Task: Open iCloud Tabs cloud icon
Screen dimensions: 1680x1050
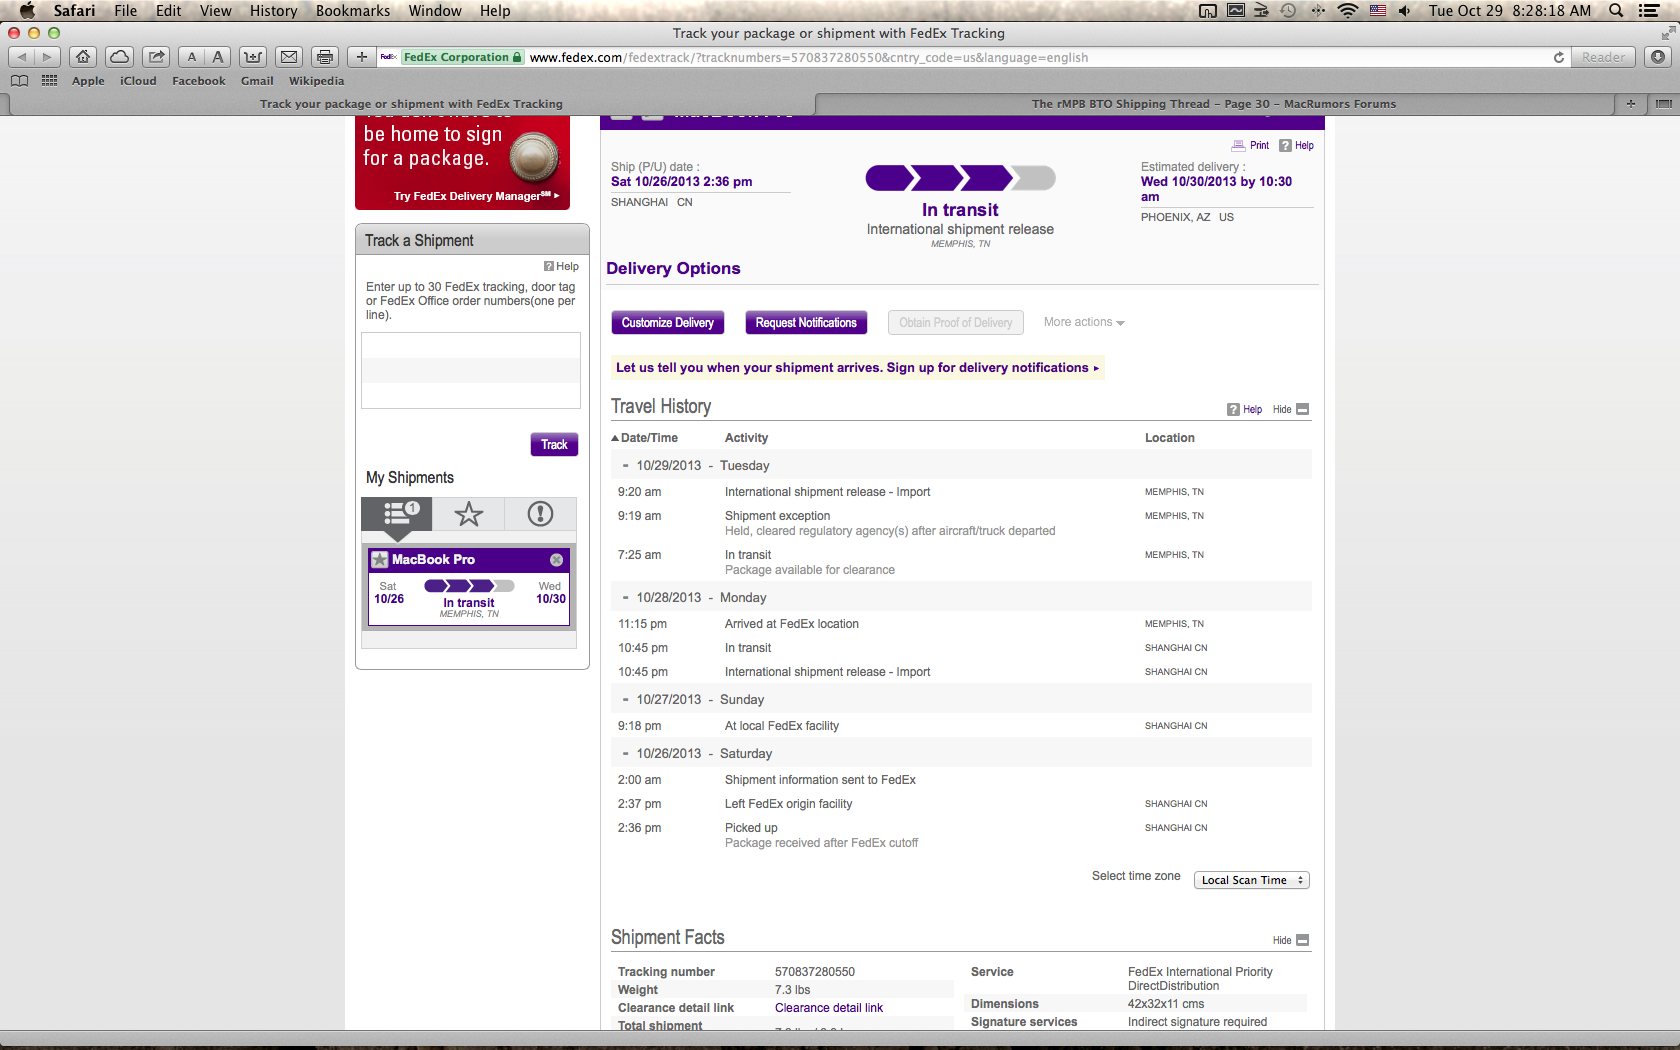Action: [x=119, y=57]
